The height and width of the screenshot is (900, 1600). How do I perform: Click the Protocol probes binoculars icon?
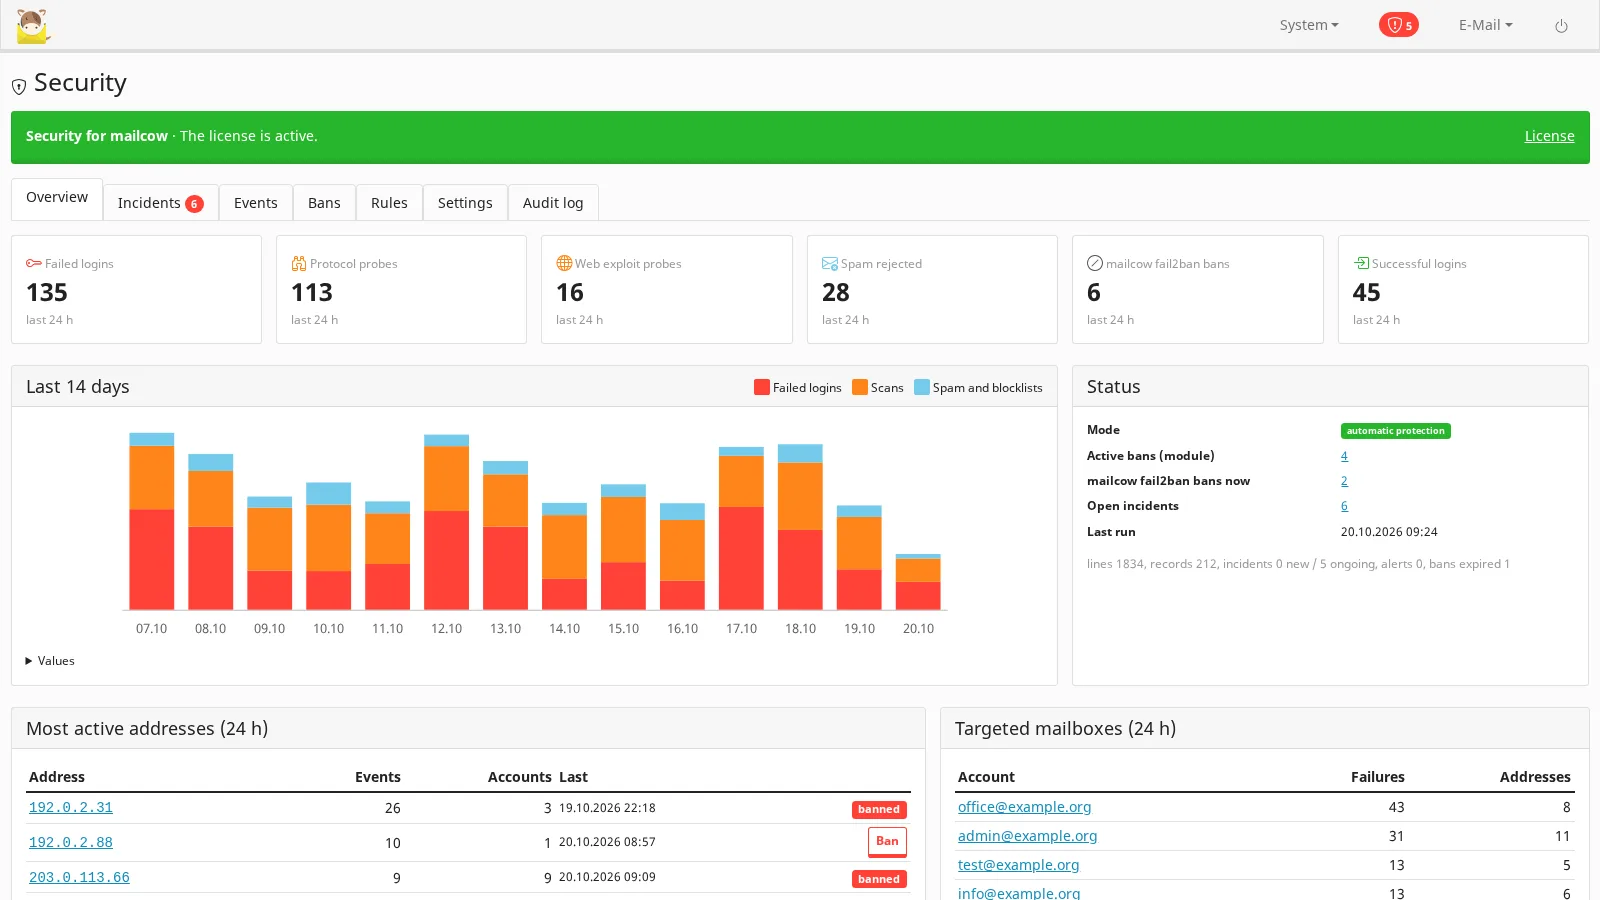[x=299, y=264]
